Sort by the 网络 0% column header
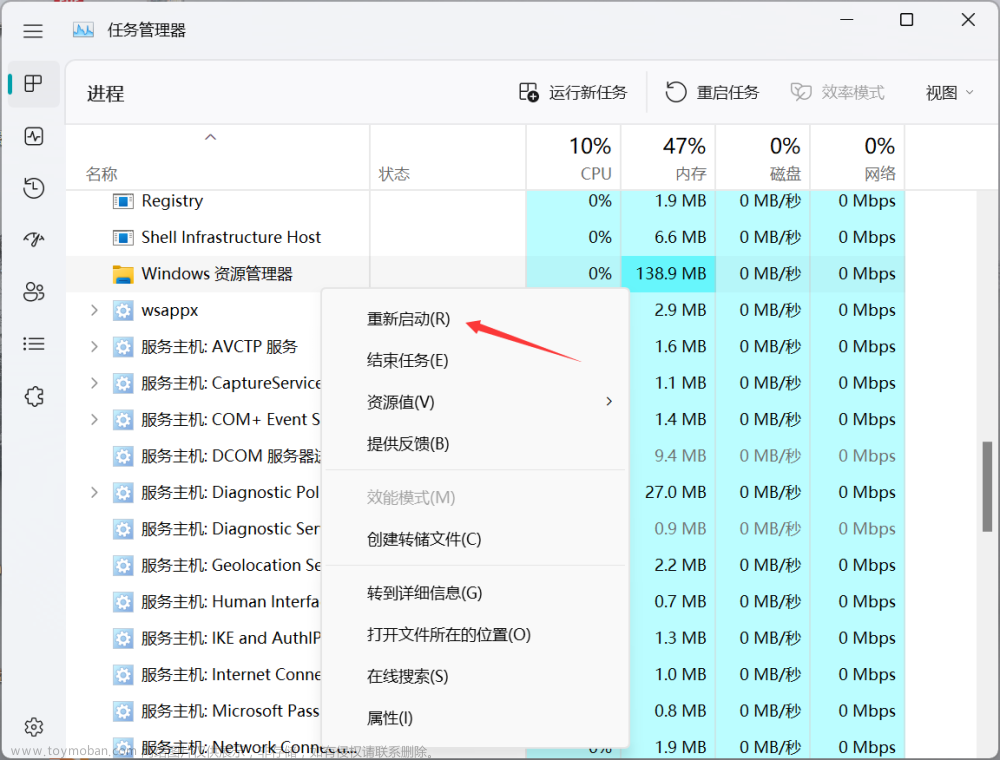Screen dimensions: 1000x760 (857, 157)
